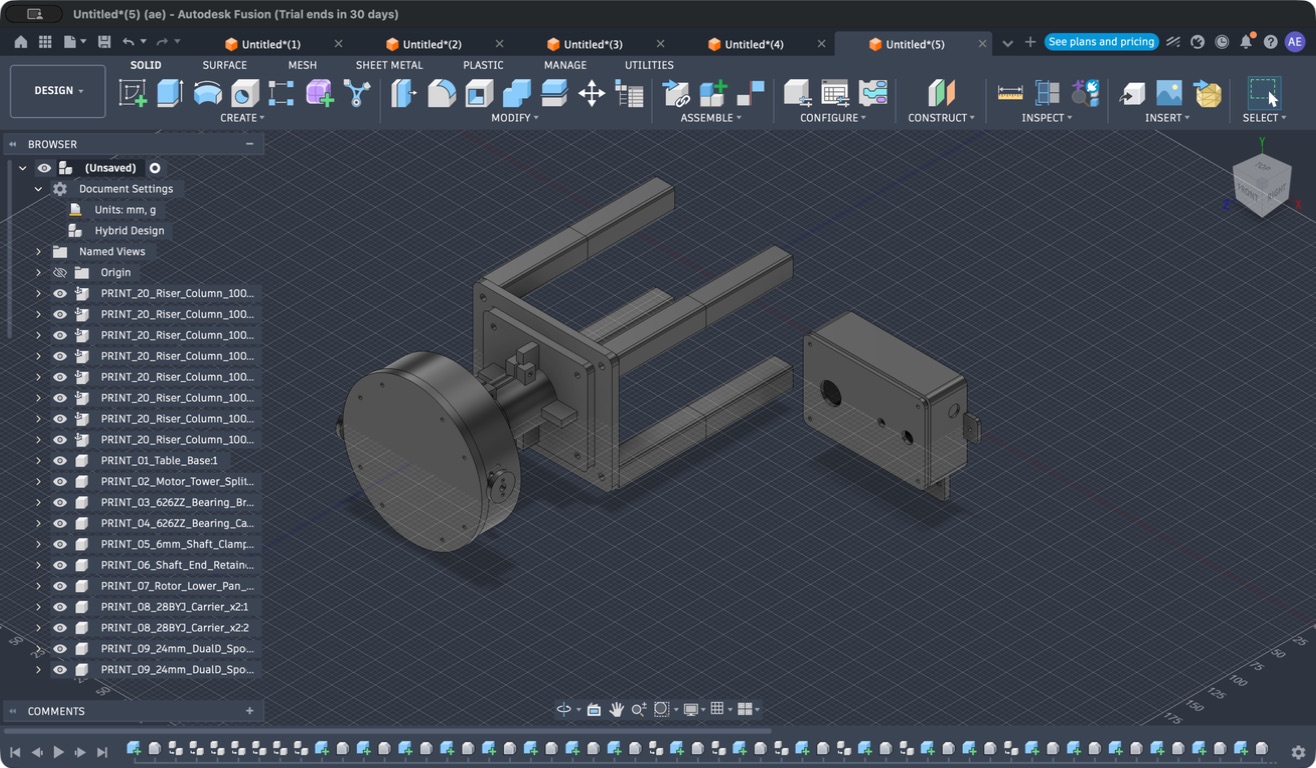Expand the PRINT_03_626ZZ_Bearing_Br component
Image resolution: width=1316 pixels, height=768 pixels.
(38, 502)
